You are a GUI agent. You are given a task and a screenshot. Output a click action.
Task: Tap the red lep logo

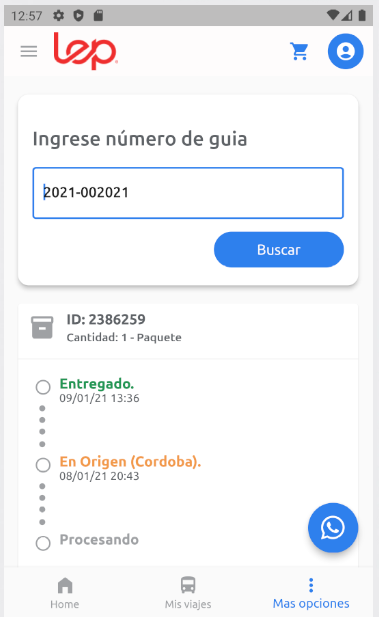[85, 51]
